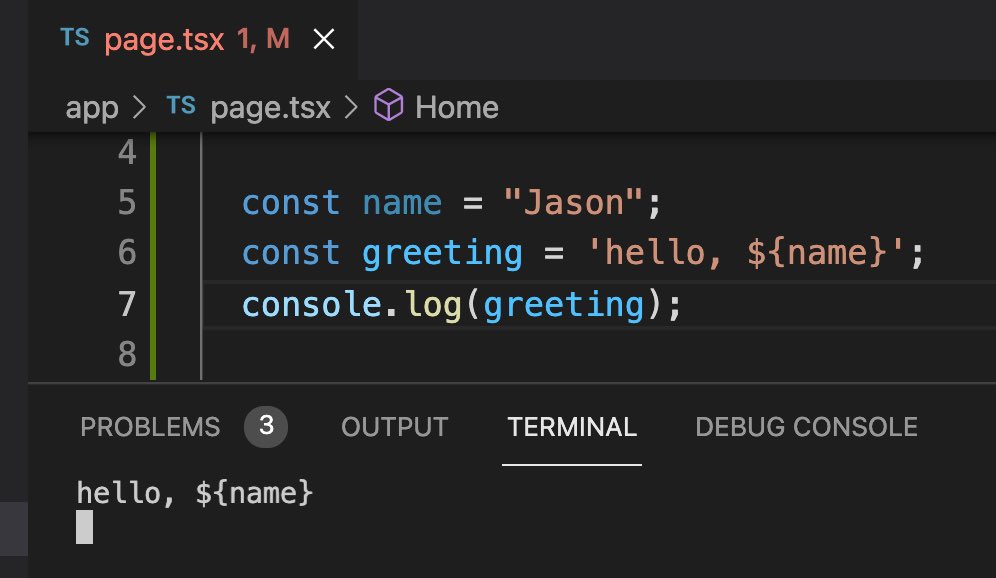Switch to the PROBLEMS panel tab

150,427
